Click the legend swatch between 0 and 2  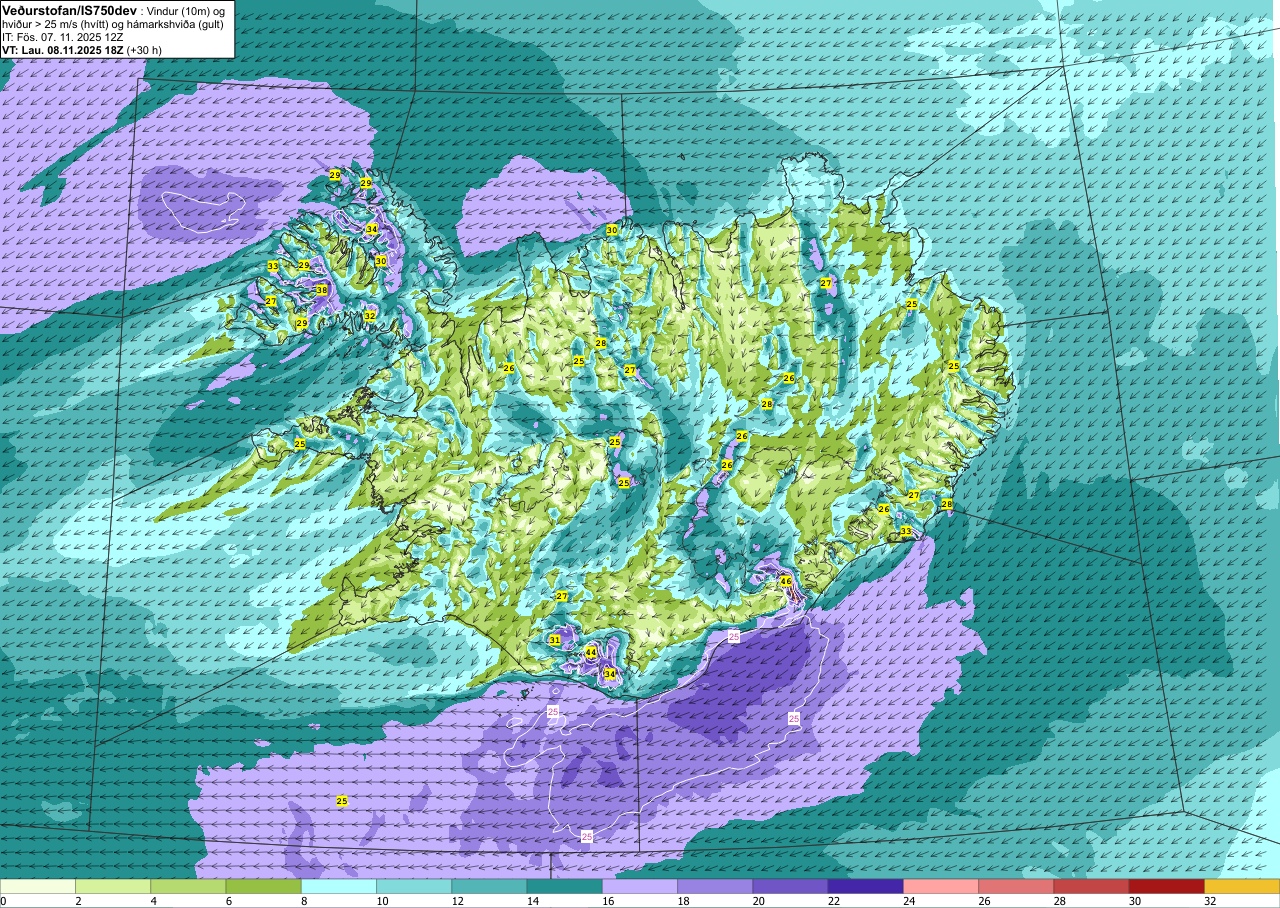coord(38,886)
